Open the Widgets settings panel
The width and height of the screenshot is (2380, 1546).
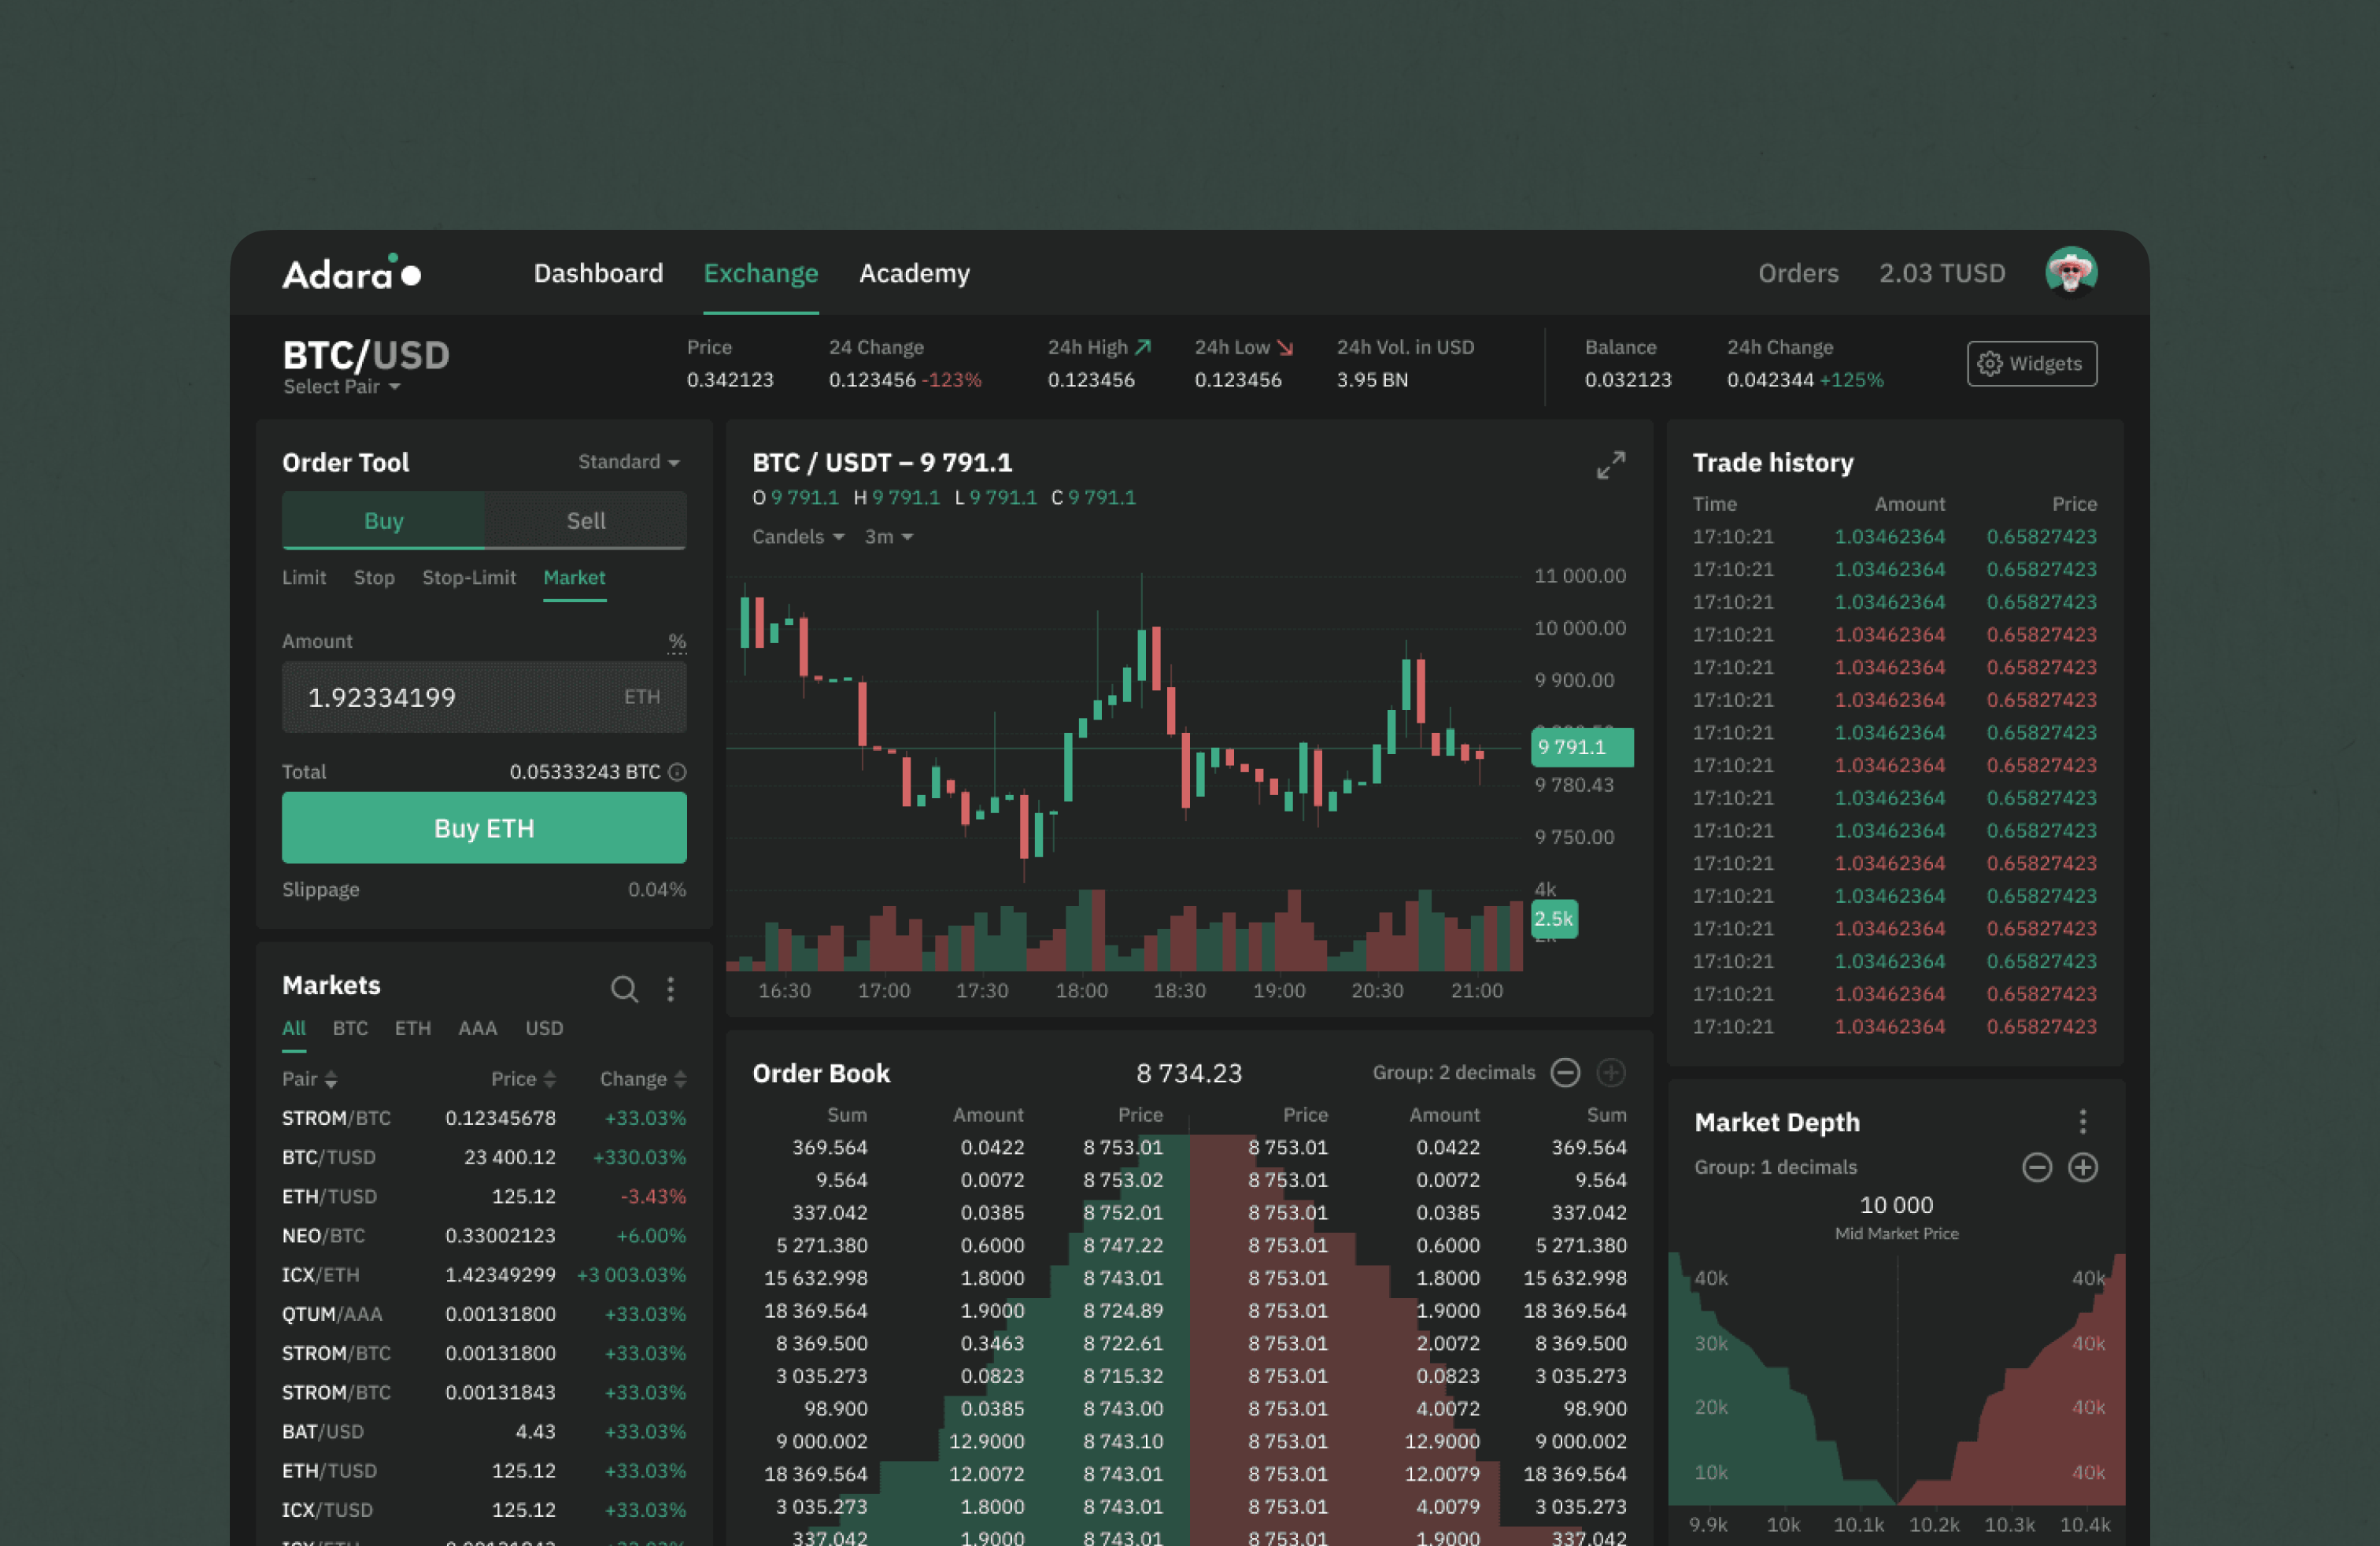(2031, 364)
